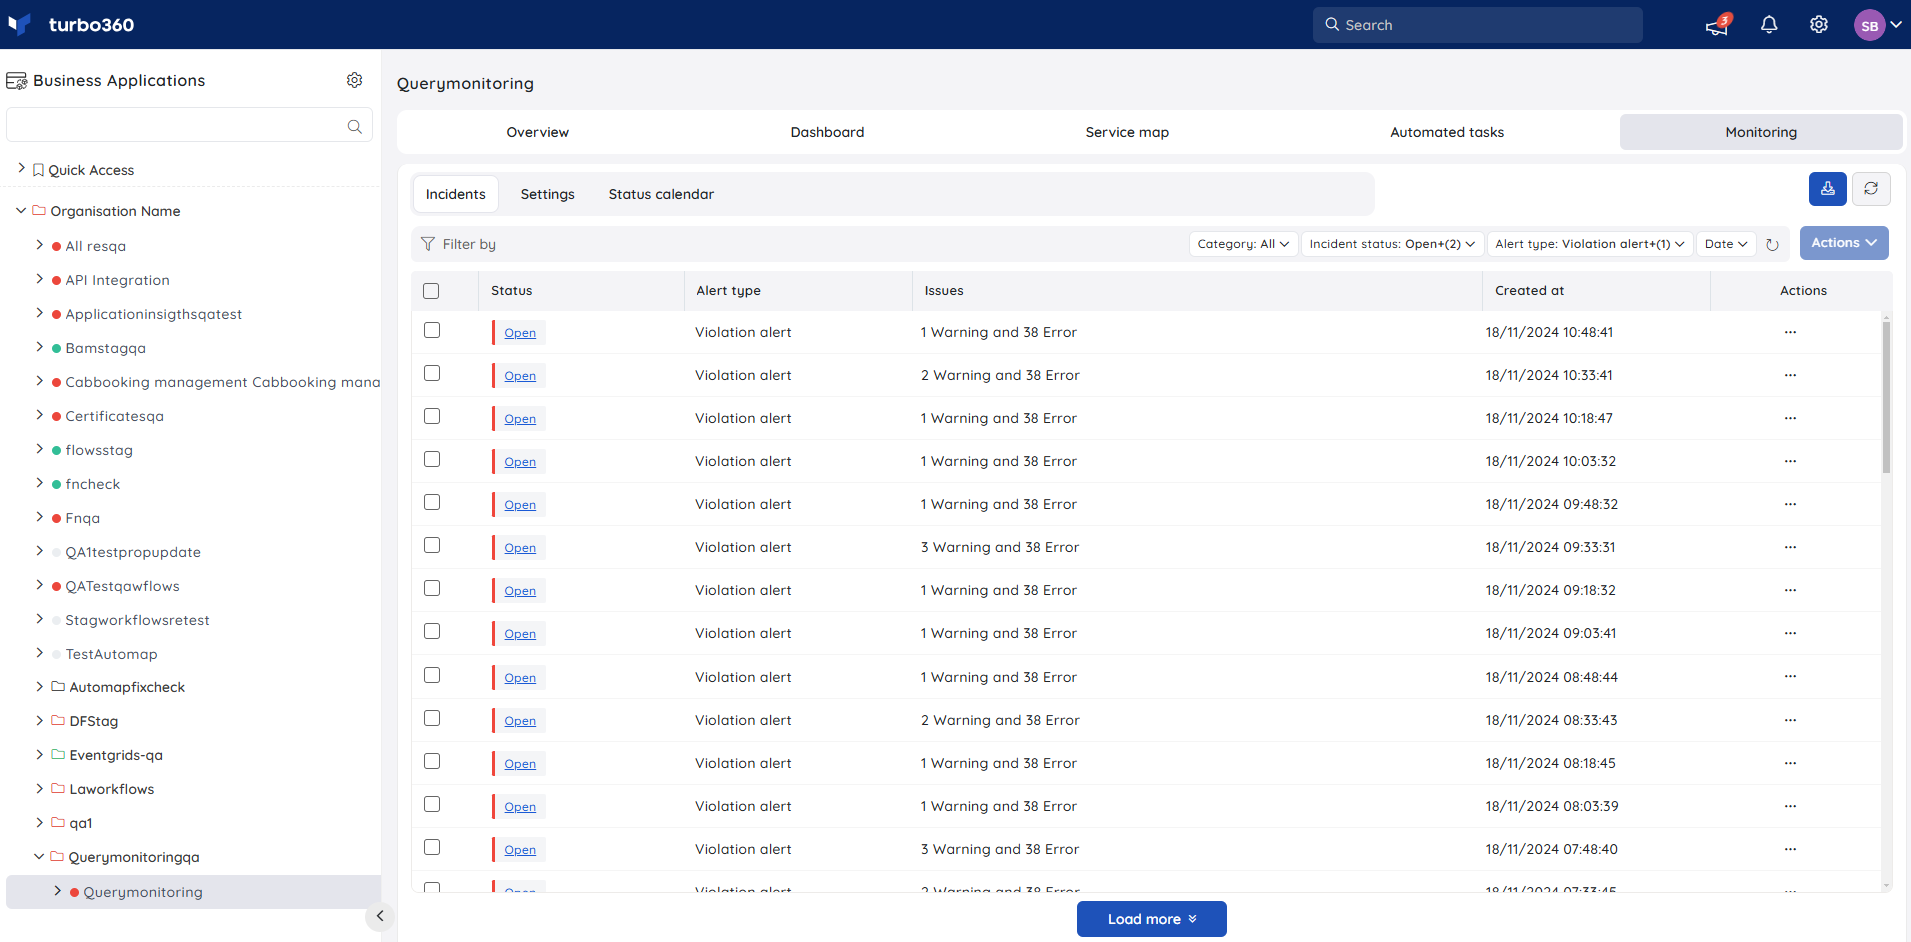This screenshot has height=942, width=1911.
Task: Click the refresh icon beside export
Action: [1871, 189]
